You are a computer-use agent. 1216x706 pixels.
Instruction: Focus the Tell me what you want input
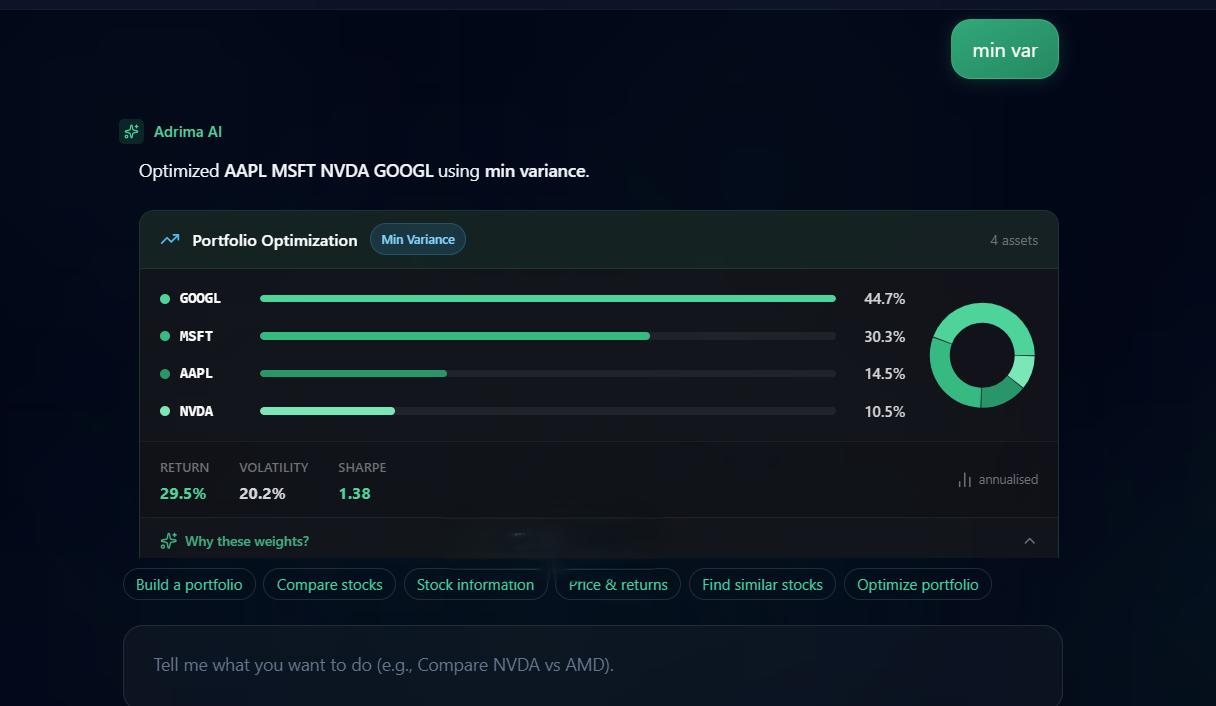click(x=593, y=665)
